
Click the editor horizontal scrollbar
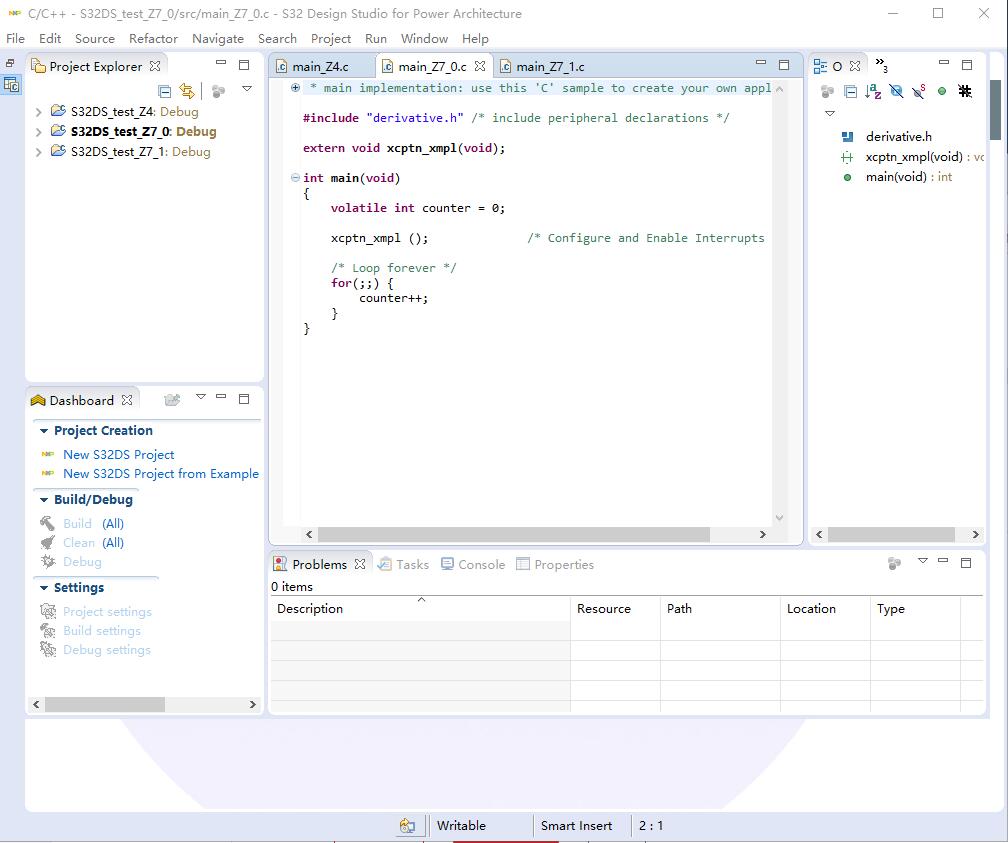[x=514, y=534]
